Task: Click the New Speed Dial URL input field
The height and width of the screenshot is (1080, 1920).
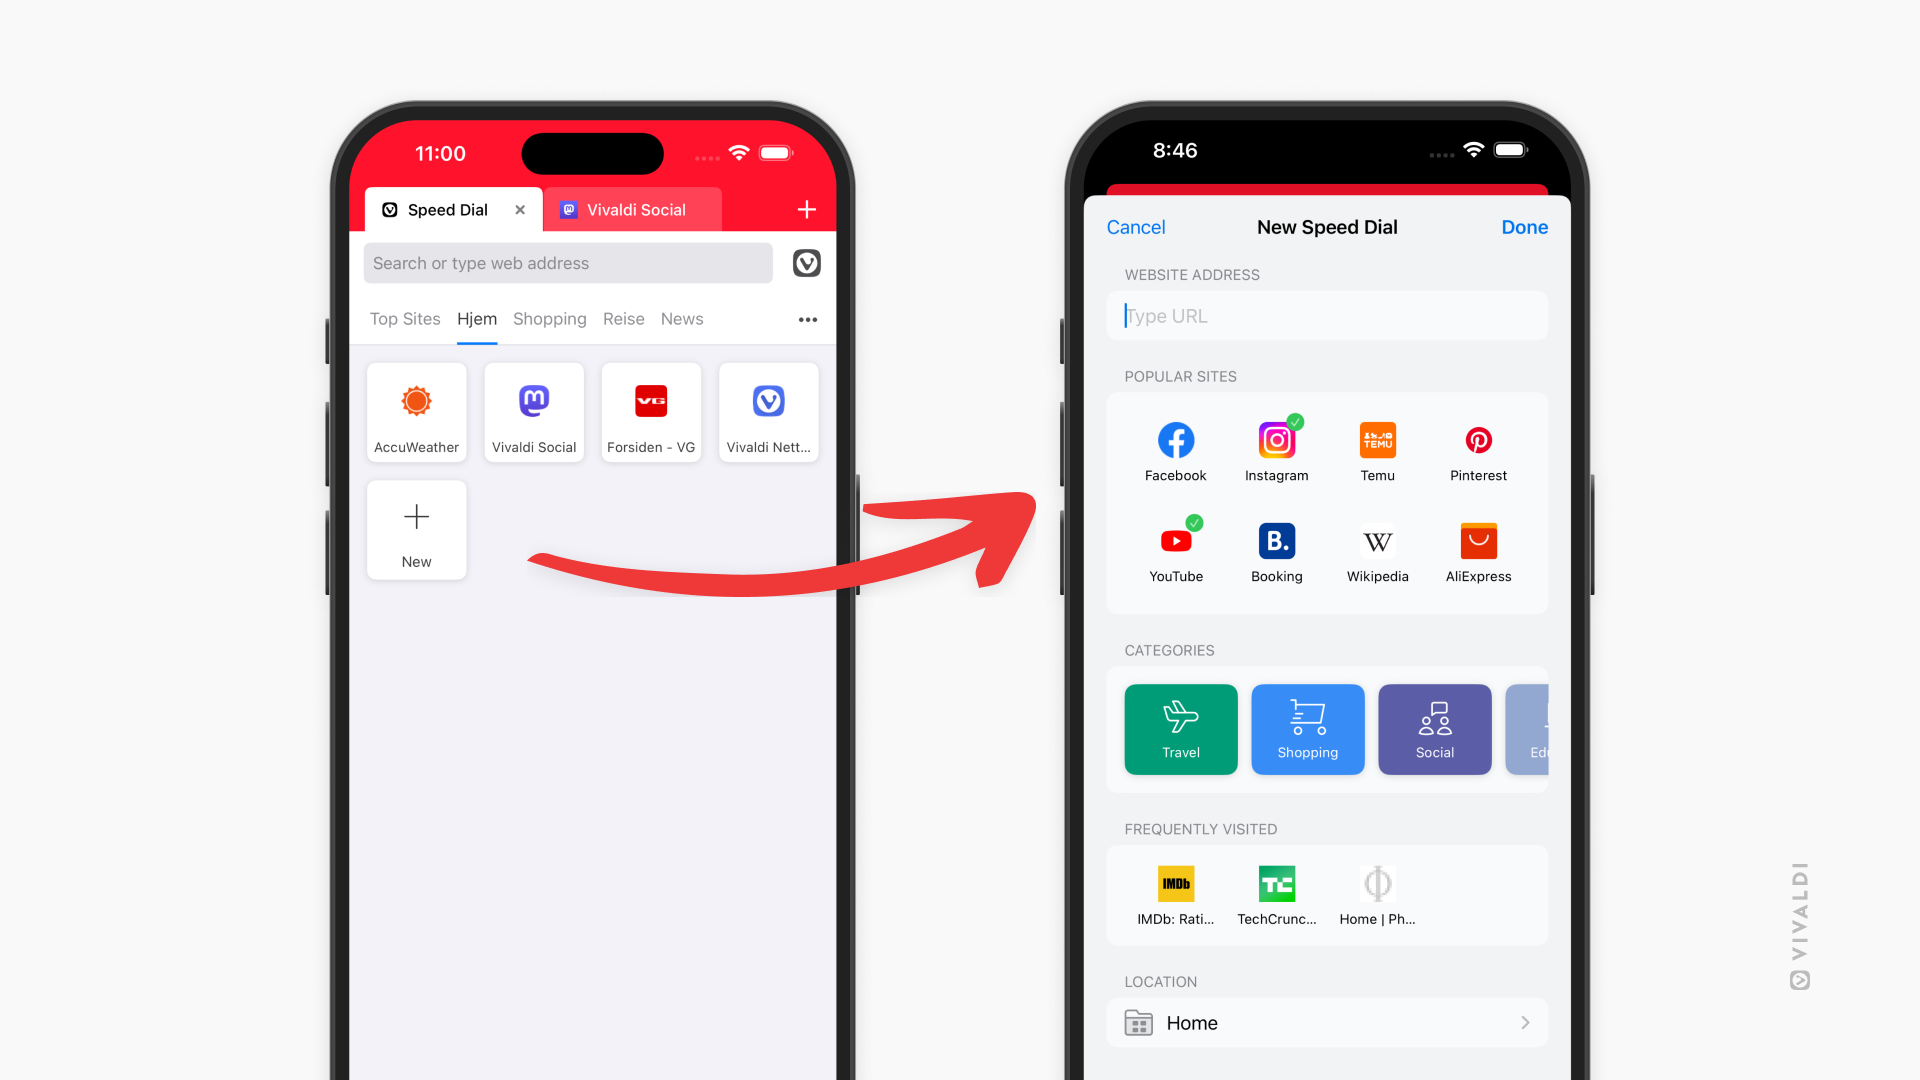Action: pyautogui.click(x=1327, y=315)
